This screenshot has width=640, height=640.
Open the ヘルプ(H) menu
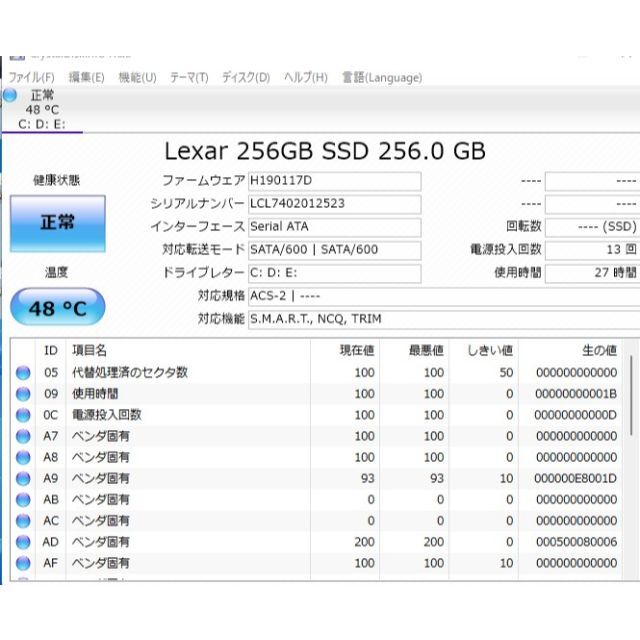(306, 77)
